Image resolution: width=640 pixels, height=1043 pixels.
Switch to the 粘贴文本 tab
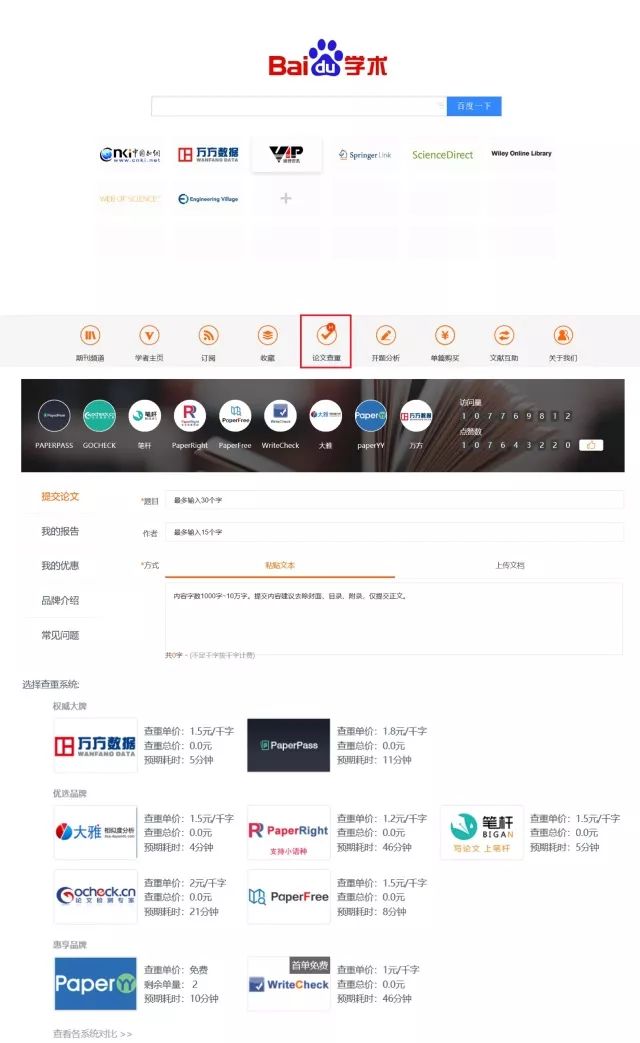pos(280,565)
